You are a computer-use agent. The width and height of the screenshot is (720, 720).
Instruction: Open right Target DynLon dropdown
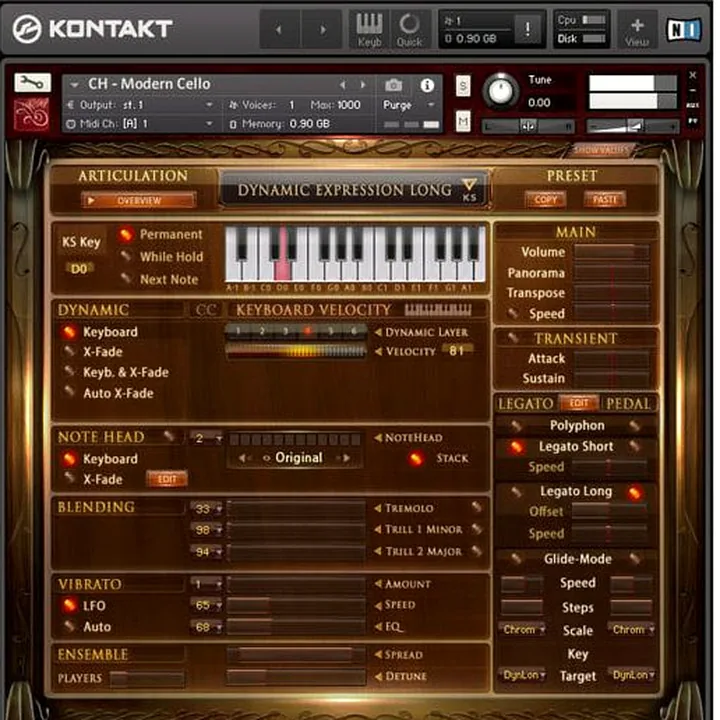click(x=632, y=675)
